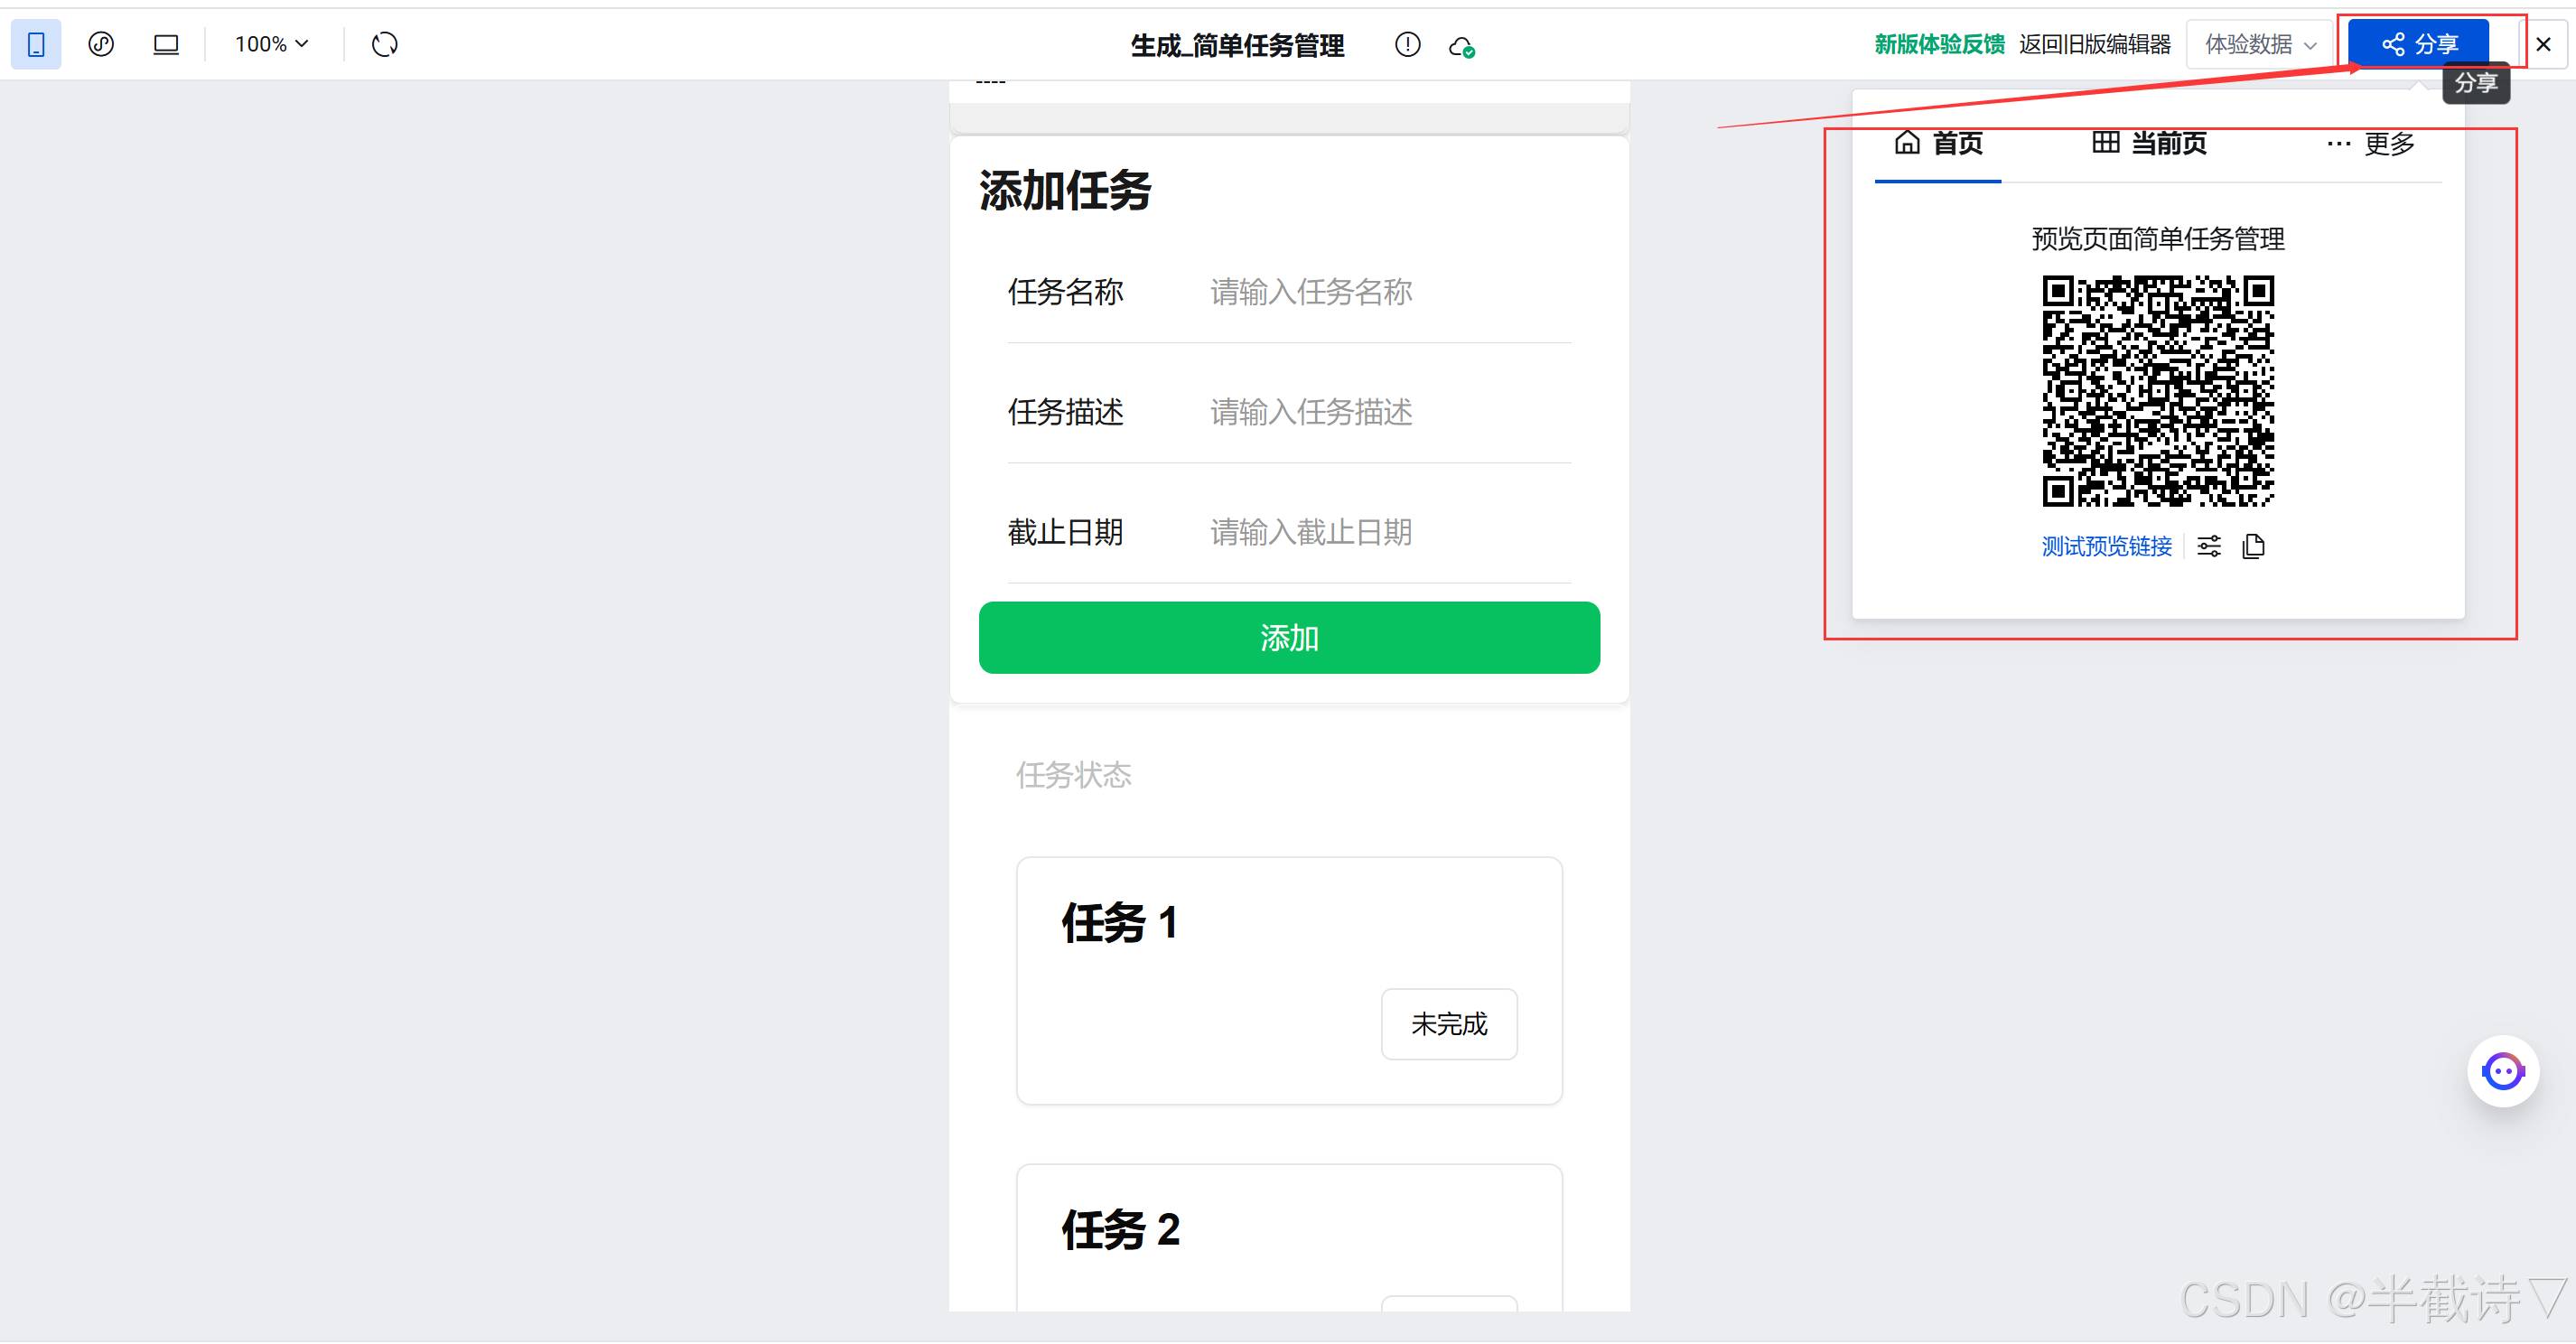2576x1344 pixels.
Task: Click the preview QR code image
Action: [x=2158, y=391]
